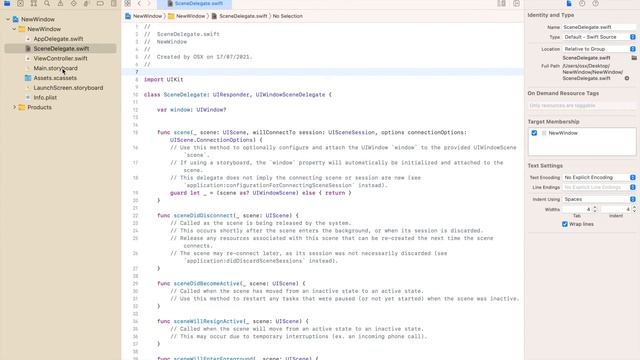Open the related items grid menu

128,3
